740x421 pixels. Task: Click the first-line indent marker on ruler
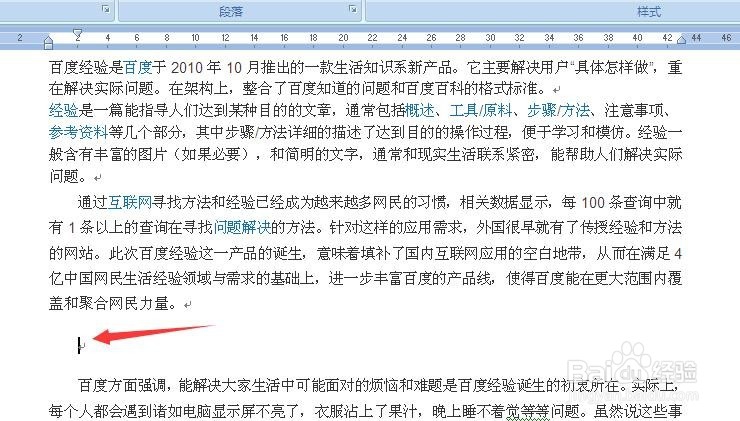click(x=78, y=34)
